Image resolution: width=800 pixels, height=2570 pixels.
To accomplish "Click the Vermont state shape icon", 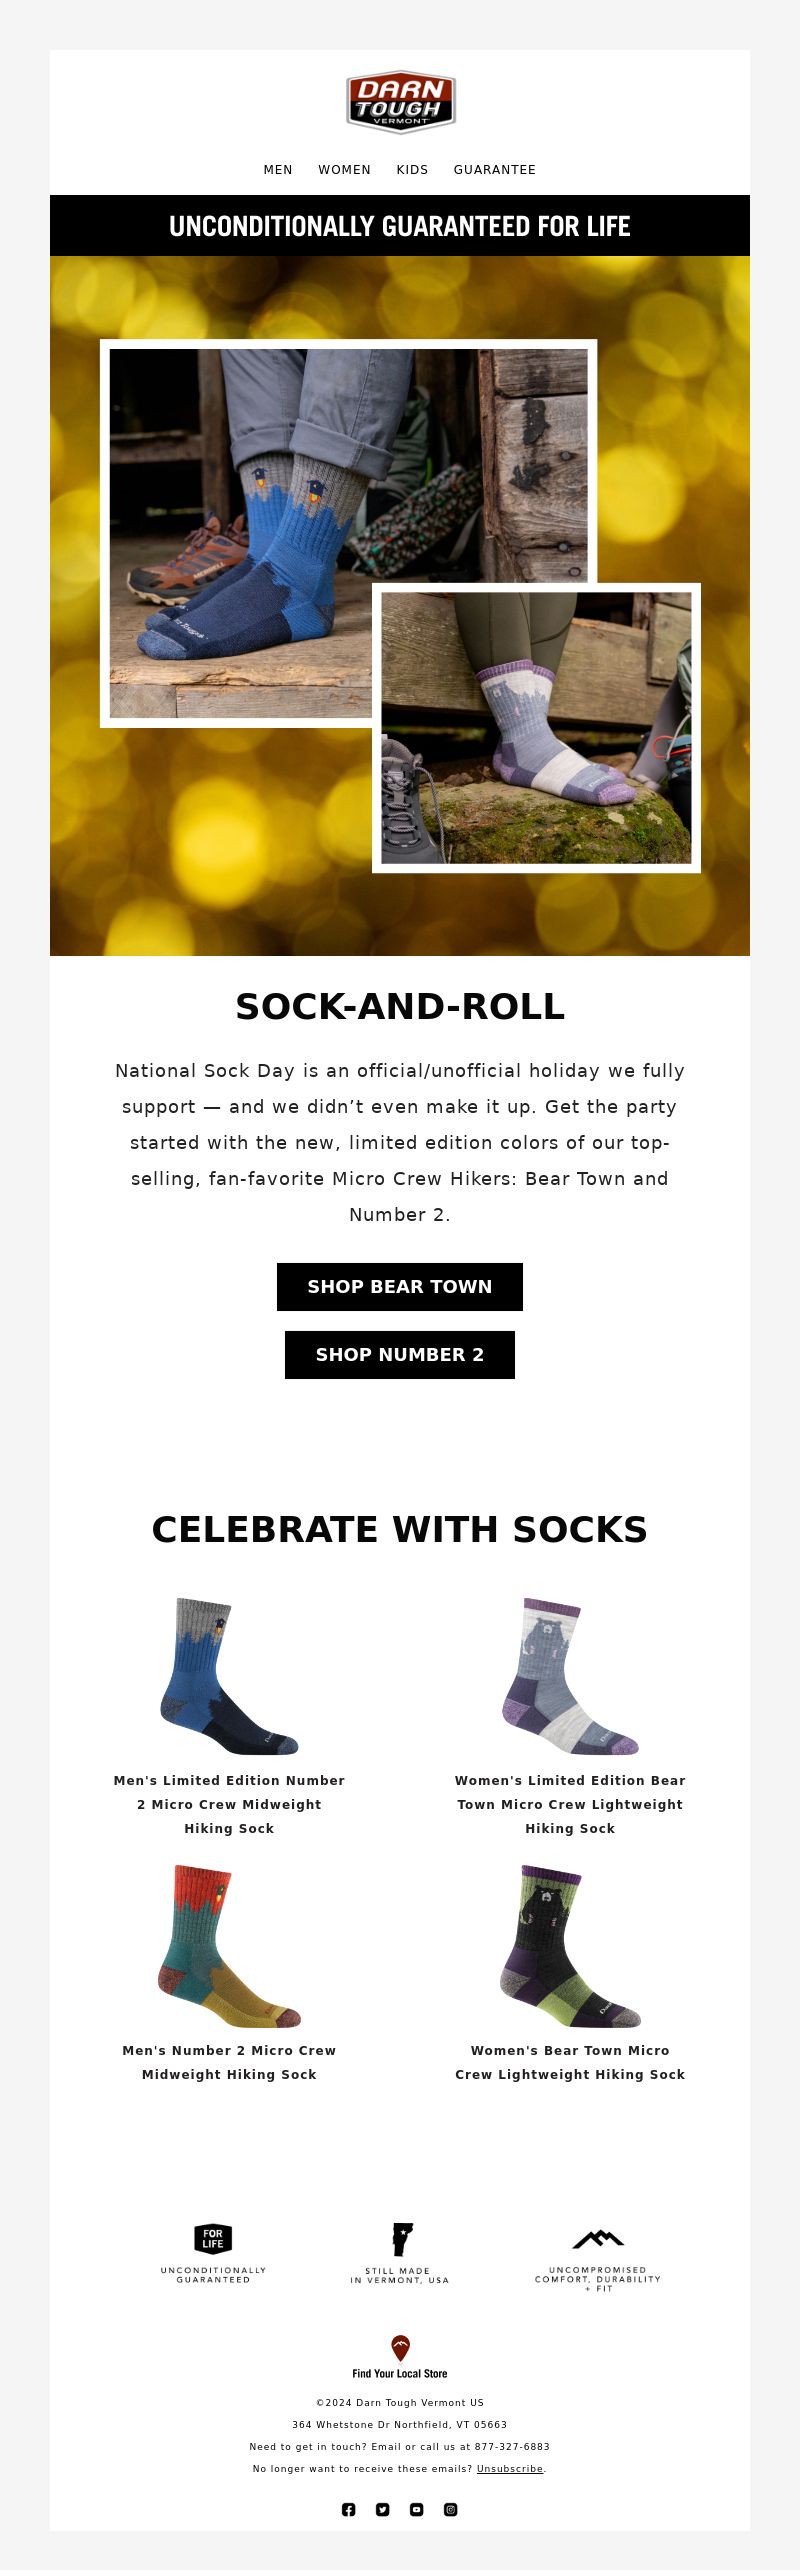I will pos(402,2239).
